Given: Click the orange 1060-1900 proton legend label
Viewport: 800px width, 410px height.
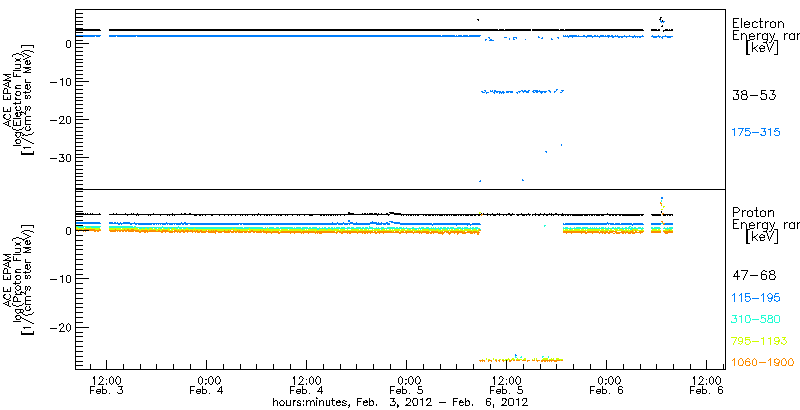Looking at the screenshot, I should 763,363.
